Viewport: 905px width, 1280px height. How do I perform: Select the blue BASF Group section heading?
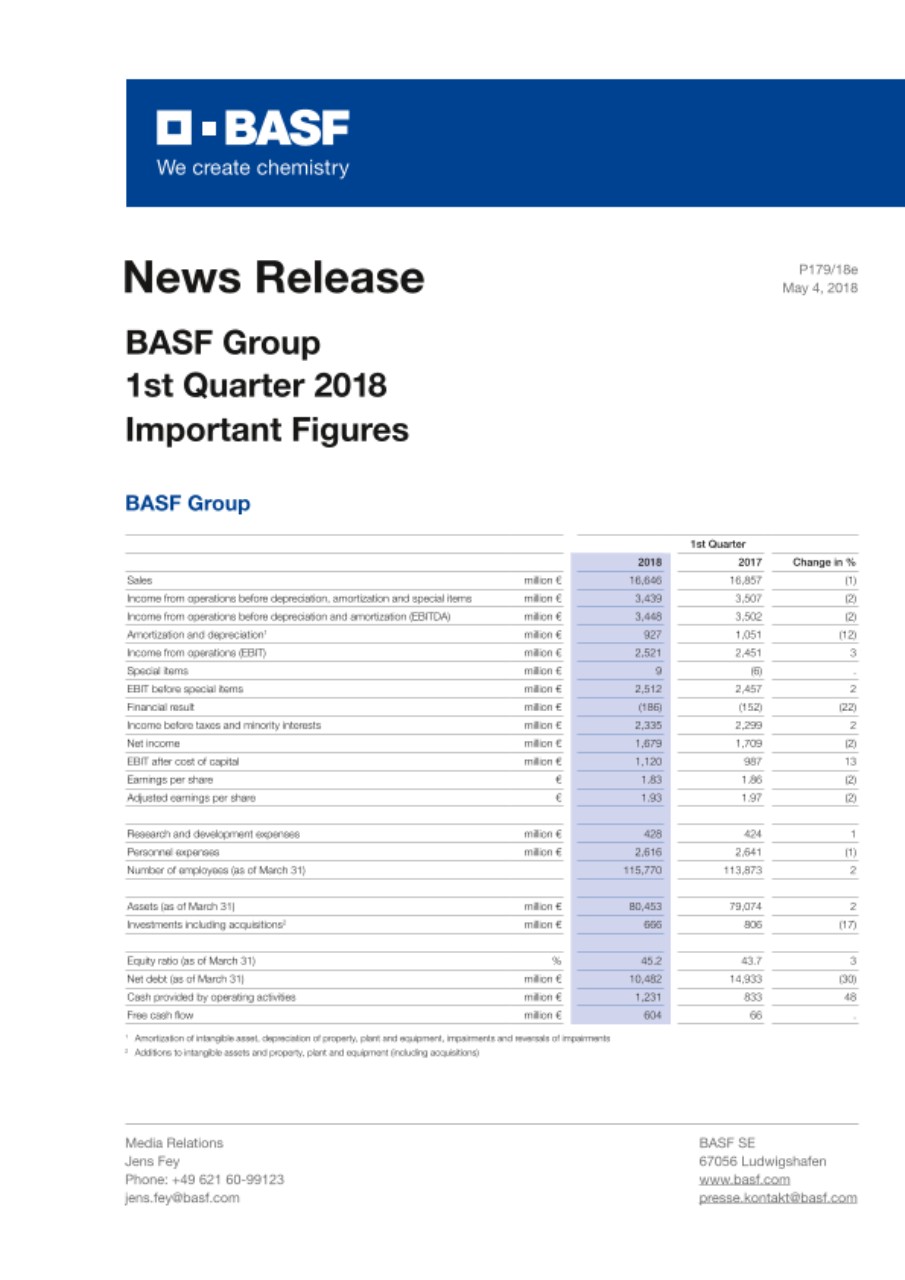pos(187,503)
